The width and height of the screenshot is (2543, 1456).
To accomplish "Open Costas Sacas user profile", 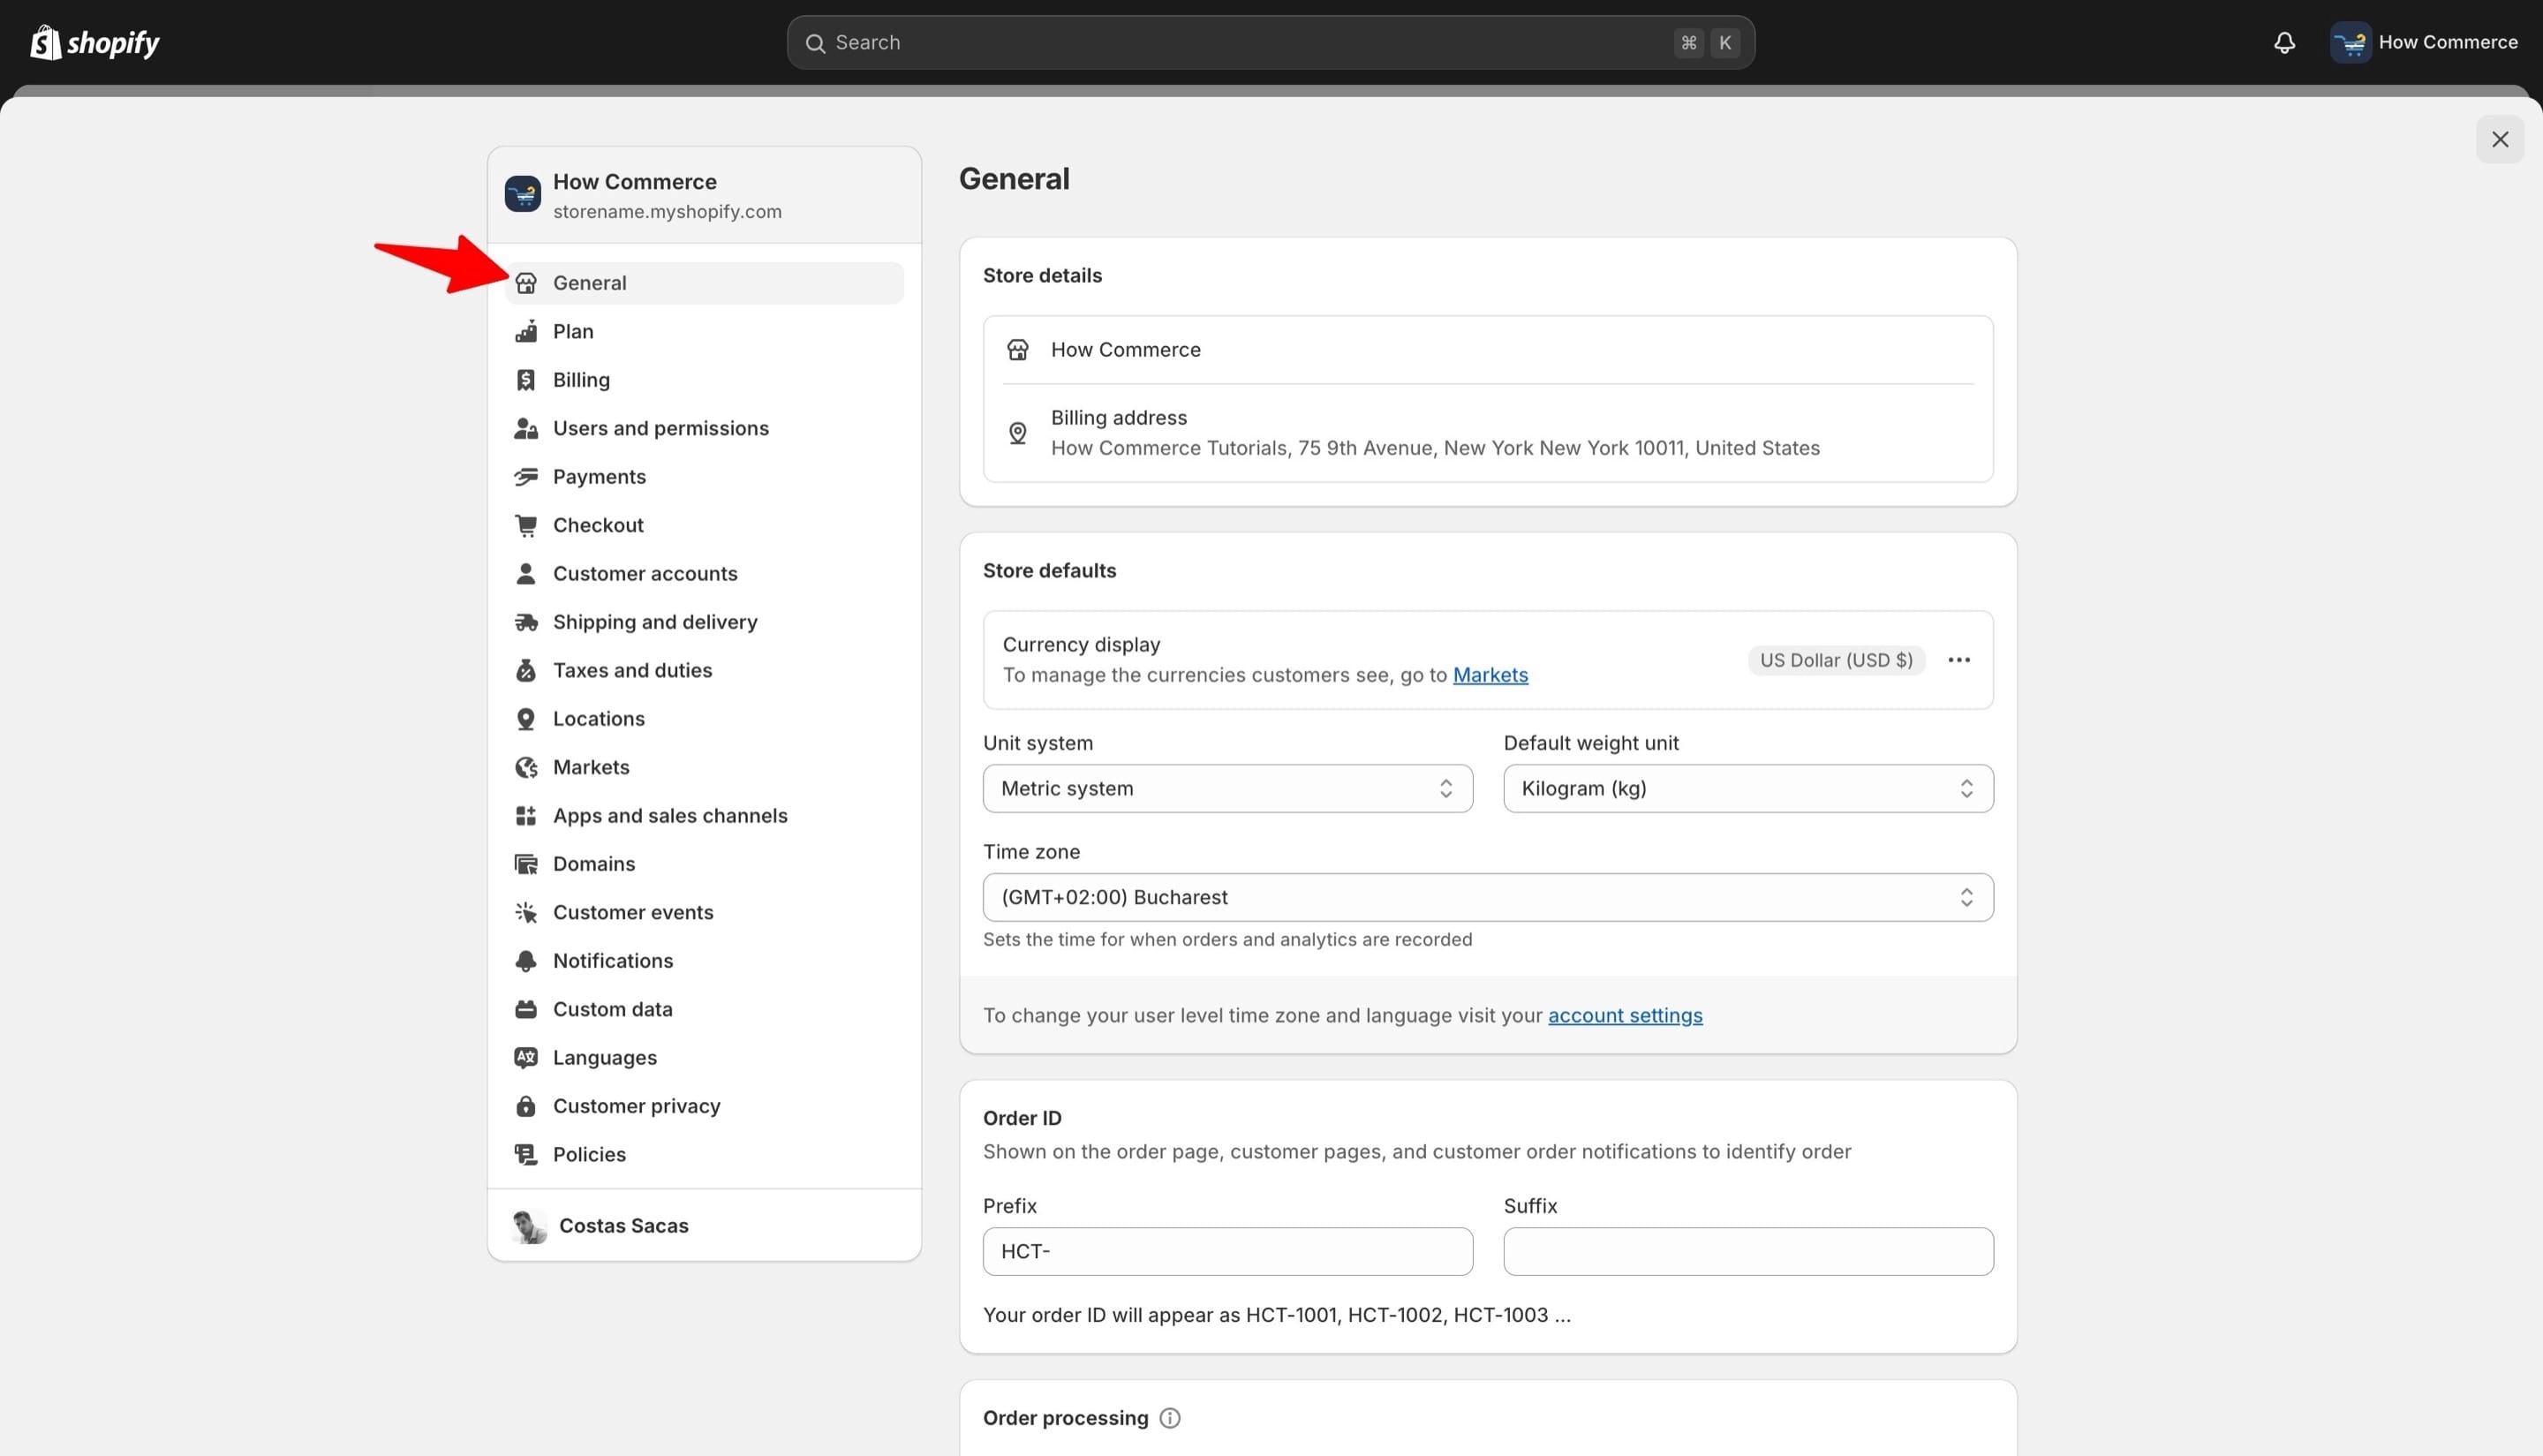I will [x=704, y=1226].
